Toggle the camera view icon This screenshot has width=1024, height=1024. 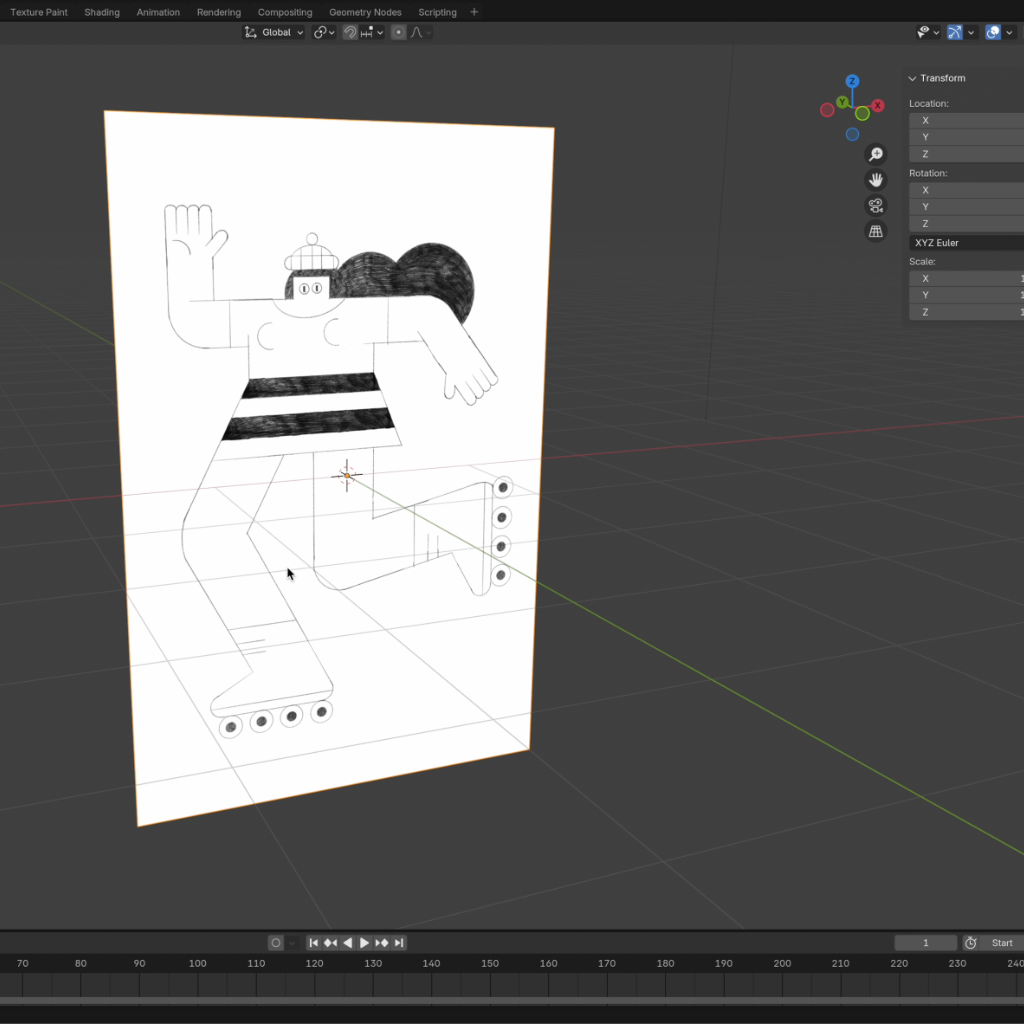(x=876, y=206)
